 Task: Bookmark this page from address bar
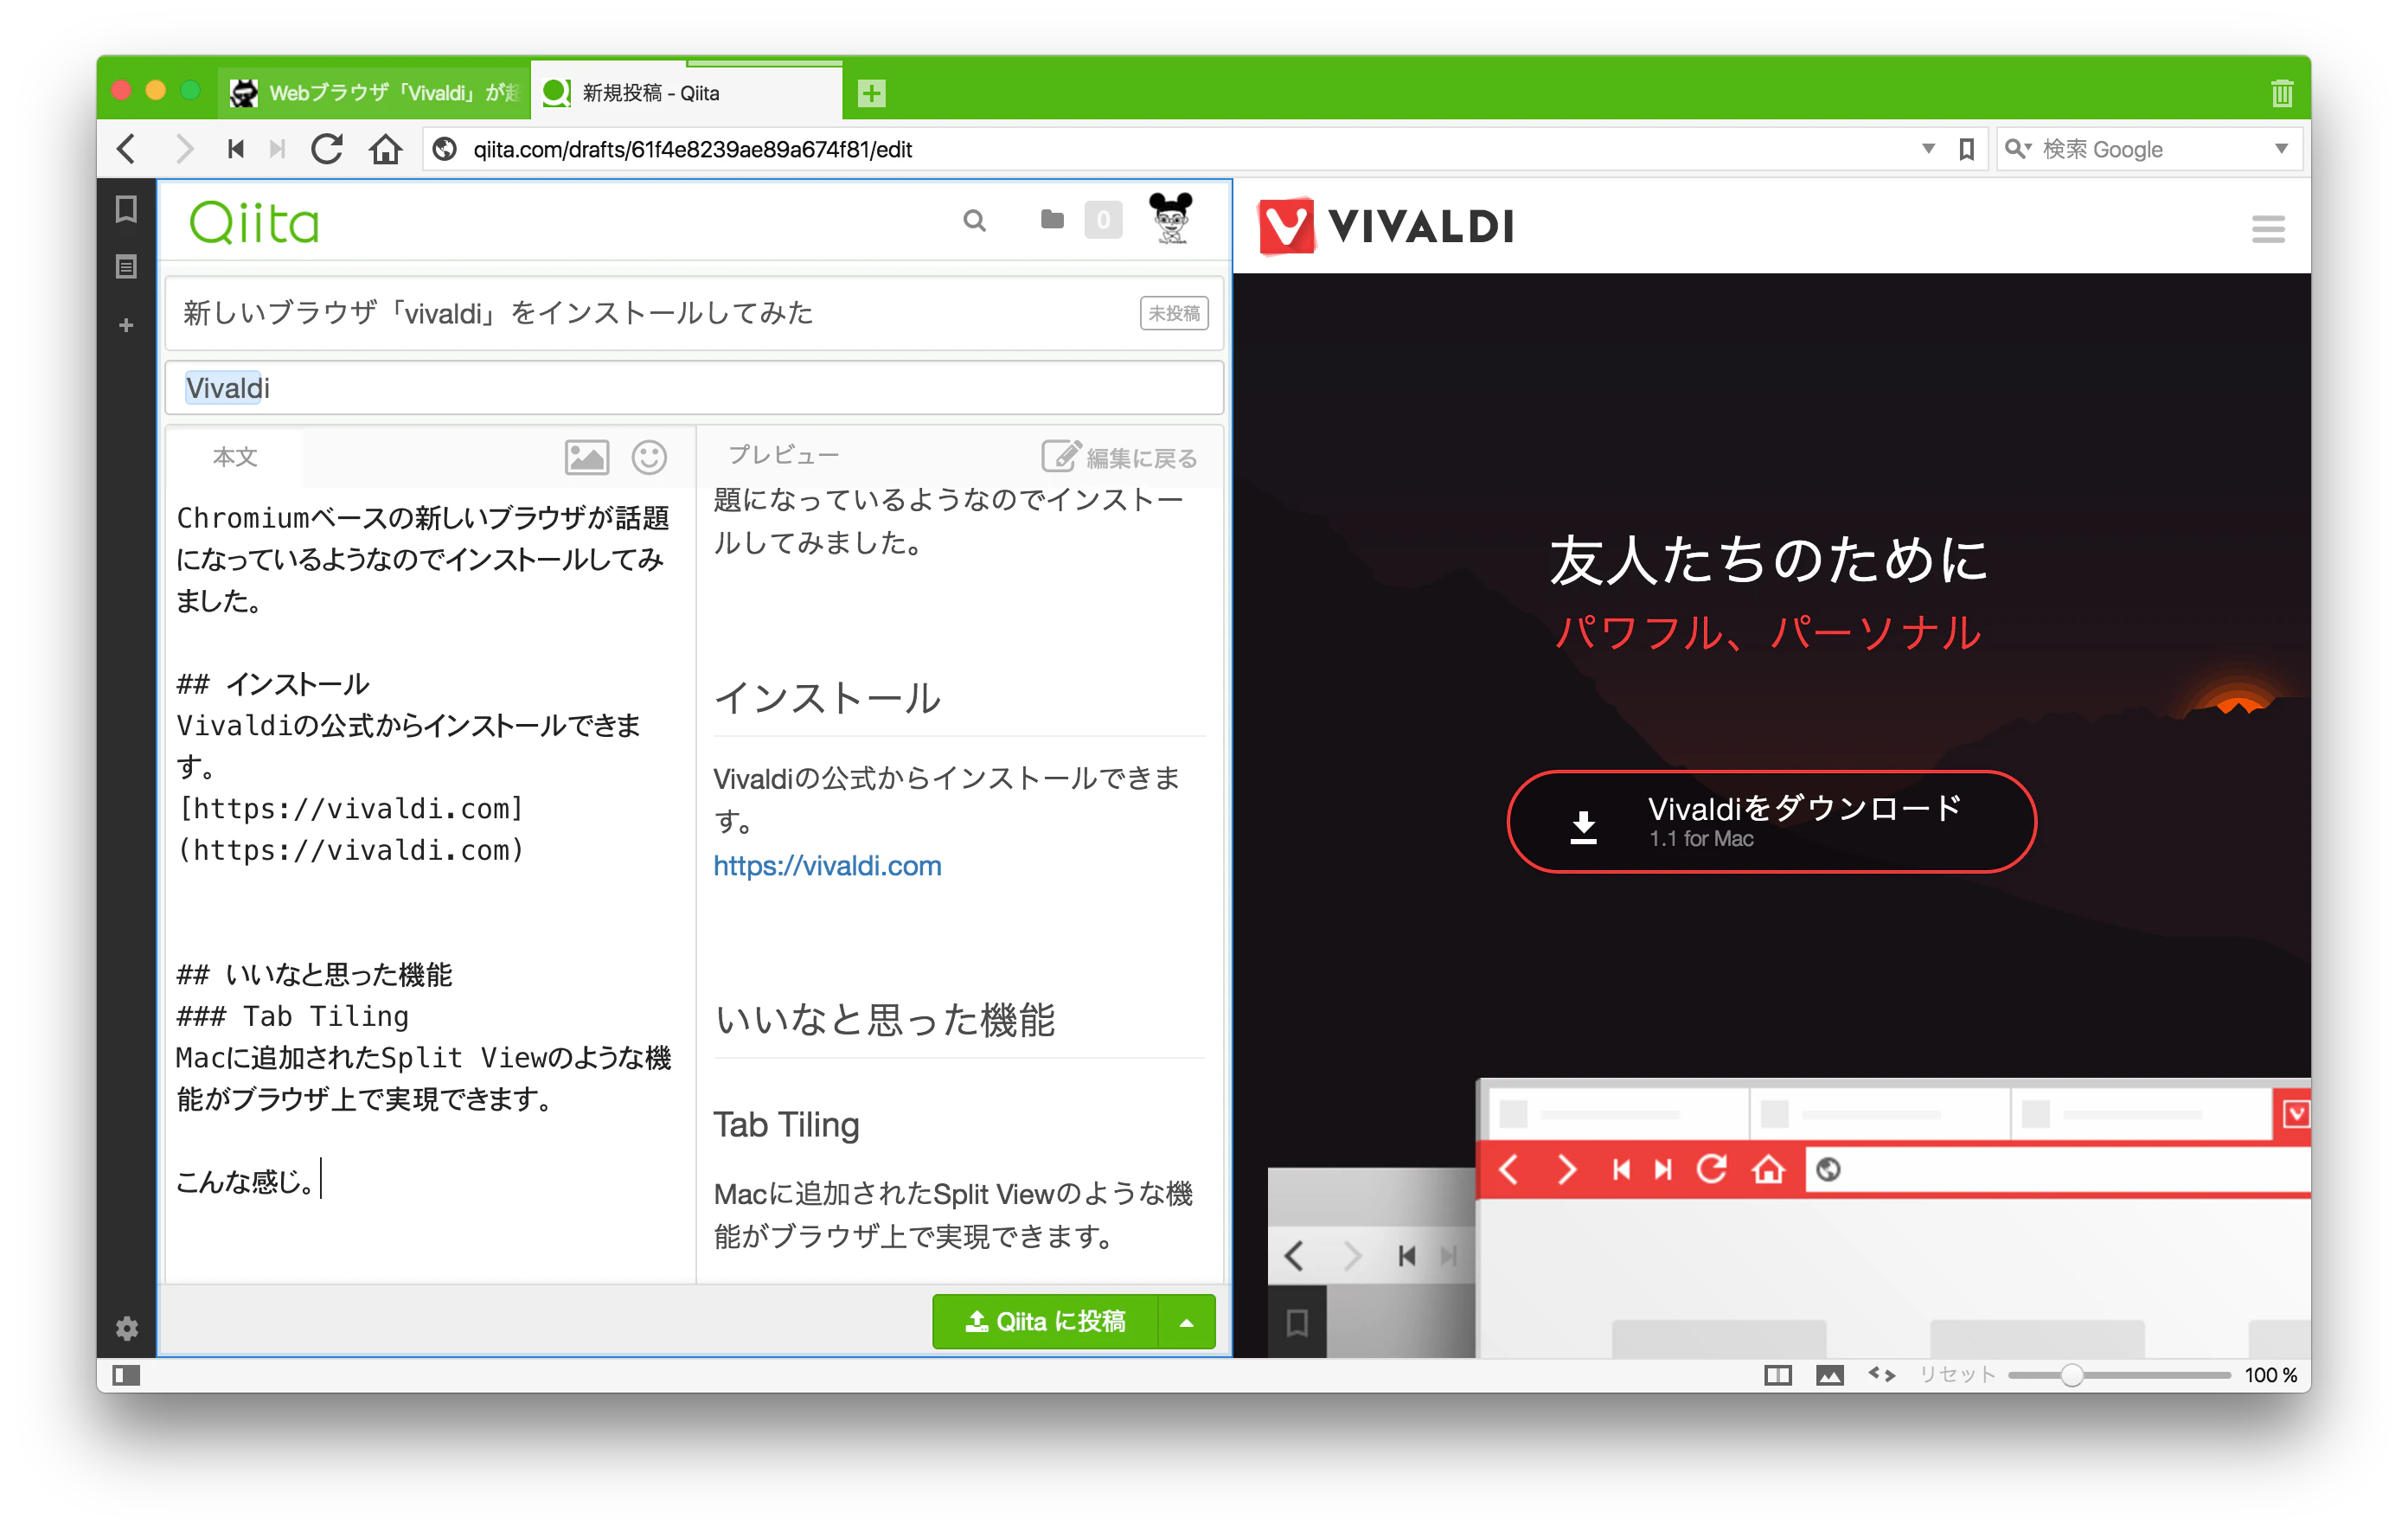[1966, 149]
